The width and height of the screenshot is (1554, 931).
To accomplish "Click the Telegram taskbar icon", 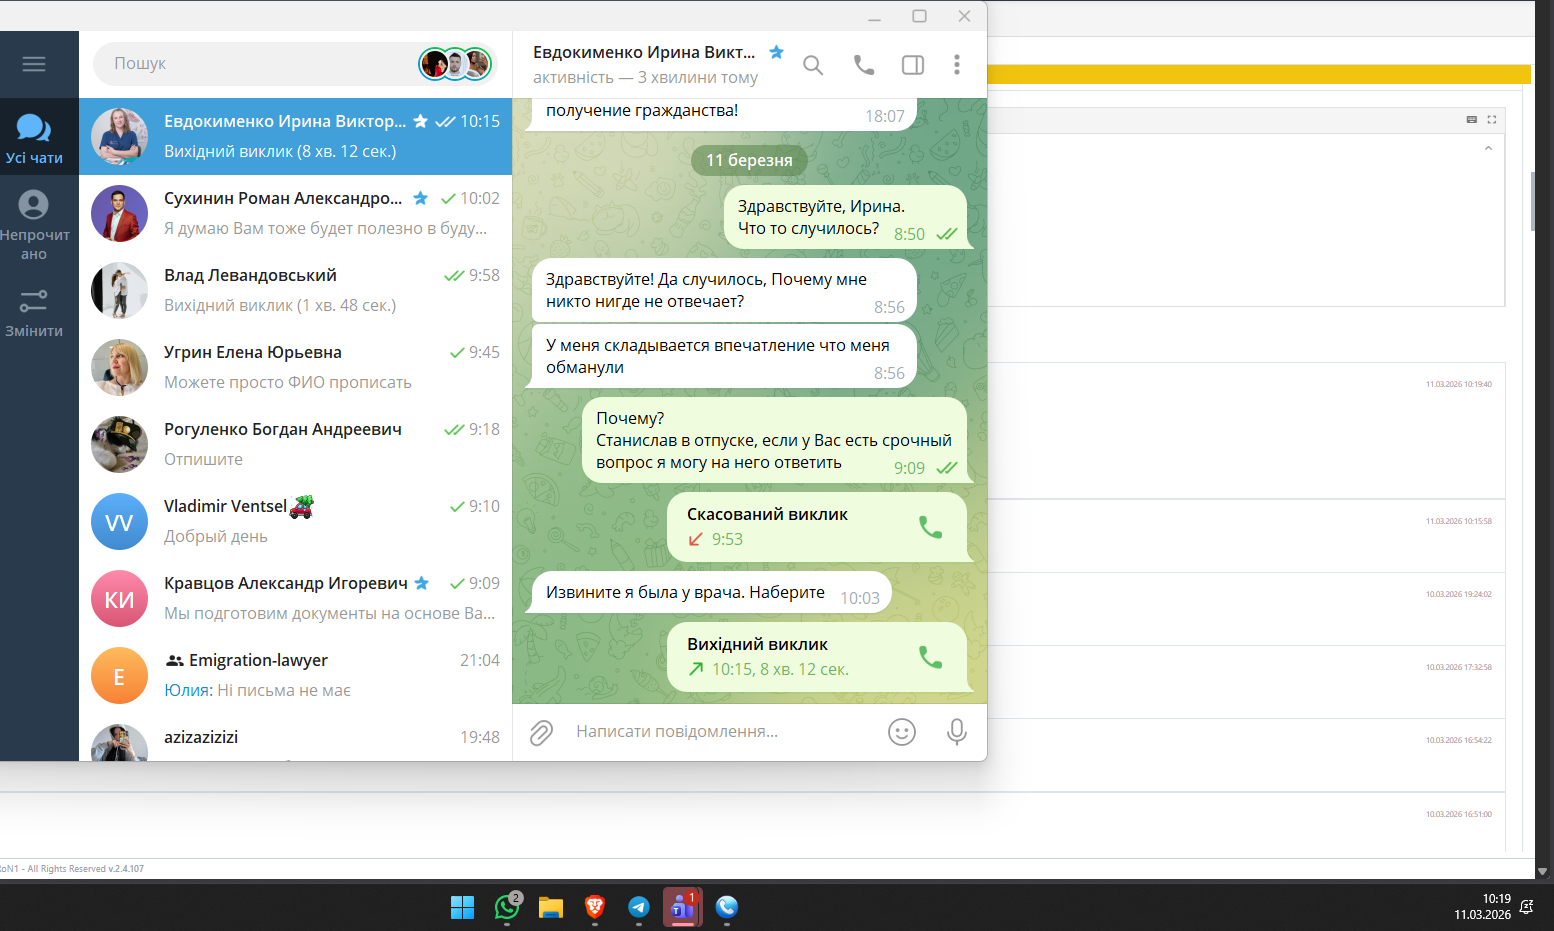I will click(x=639, y=907).
